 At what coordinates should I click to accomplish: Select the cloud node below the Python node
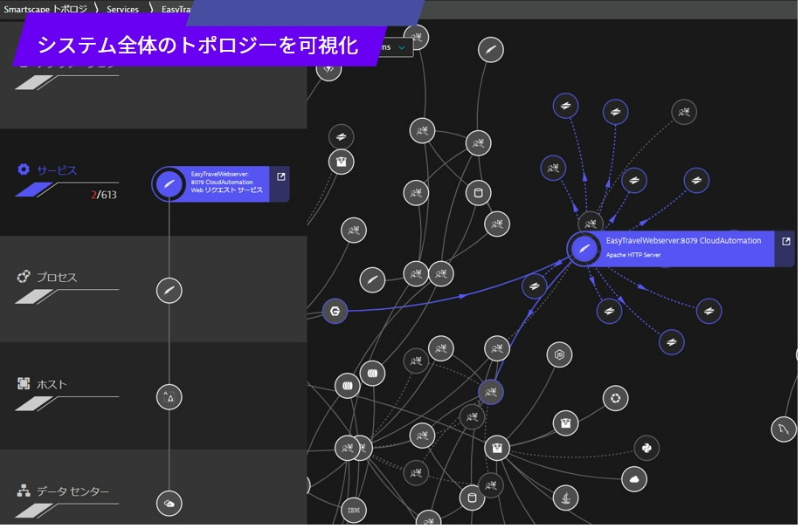point(634,479)
